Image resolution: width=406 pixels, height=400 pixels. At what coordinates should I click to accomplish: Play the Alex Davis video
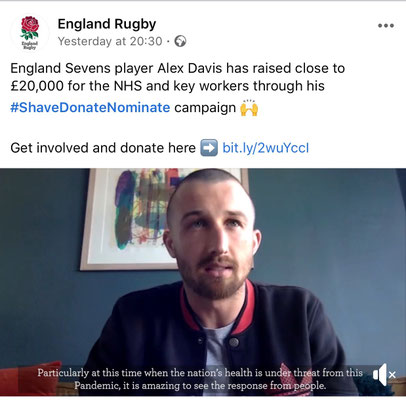[x=203, y=282]
